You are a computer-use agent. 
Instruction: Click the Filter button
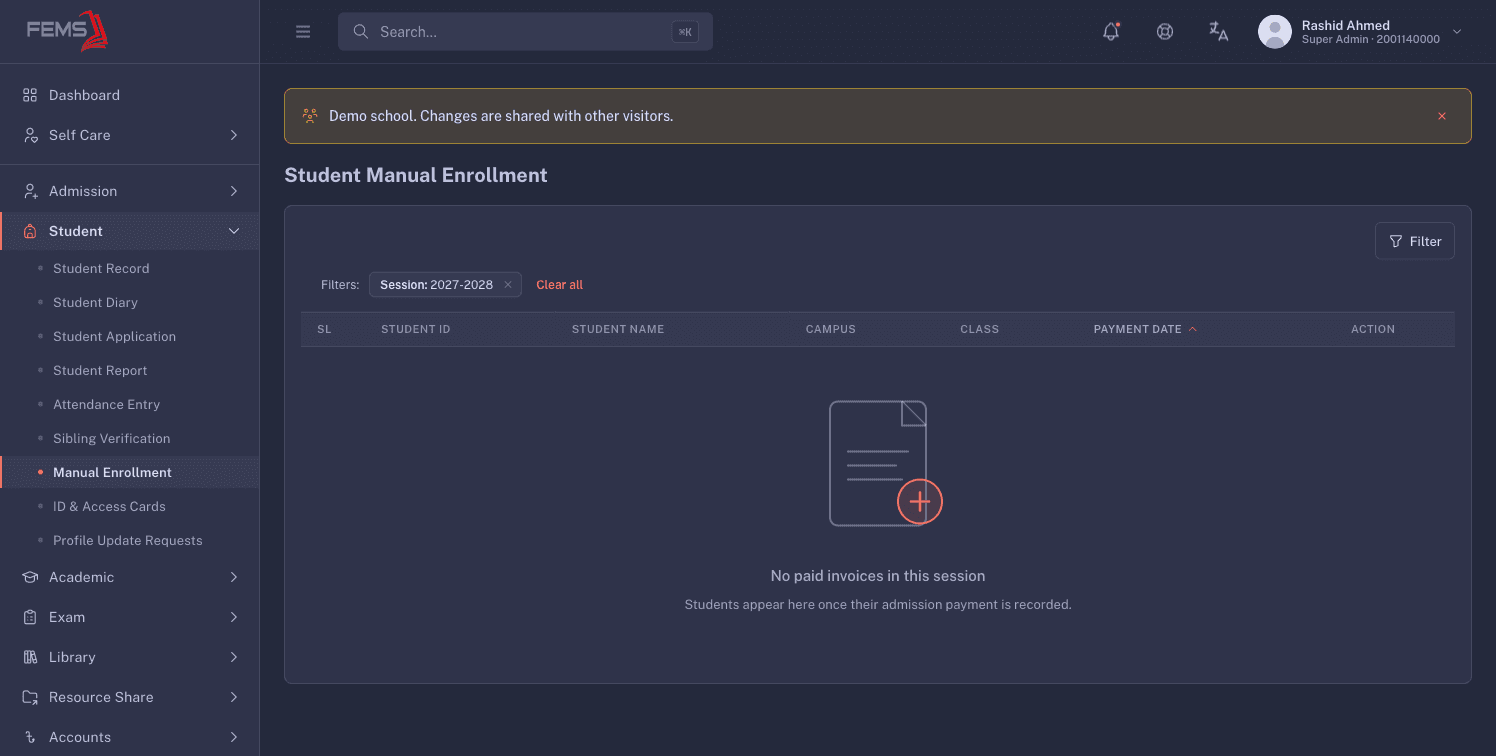1415,241
